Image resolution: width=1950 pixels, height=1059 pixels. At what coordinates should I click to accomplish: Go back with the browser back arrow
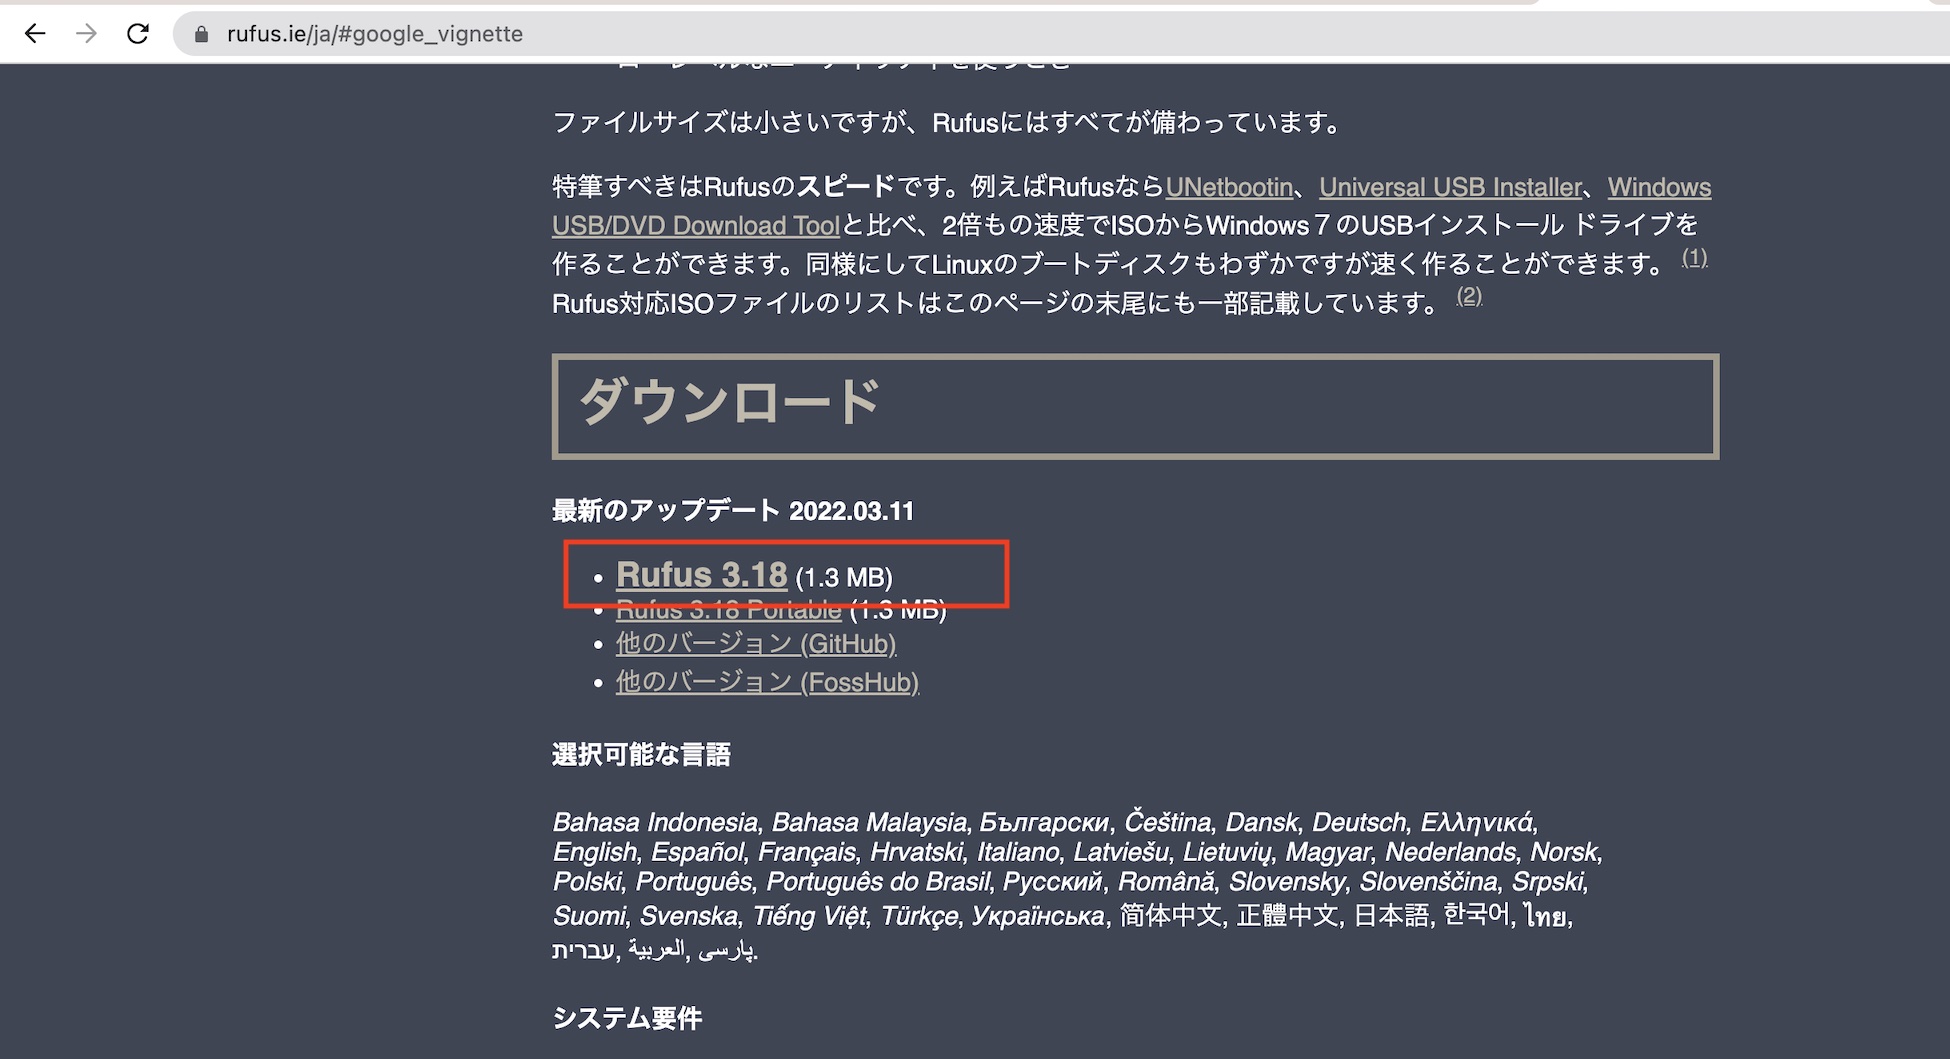pyautogui.click(x=35, y=34)
